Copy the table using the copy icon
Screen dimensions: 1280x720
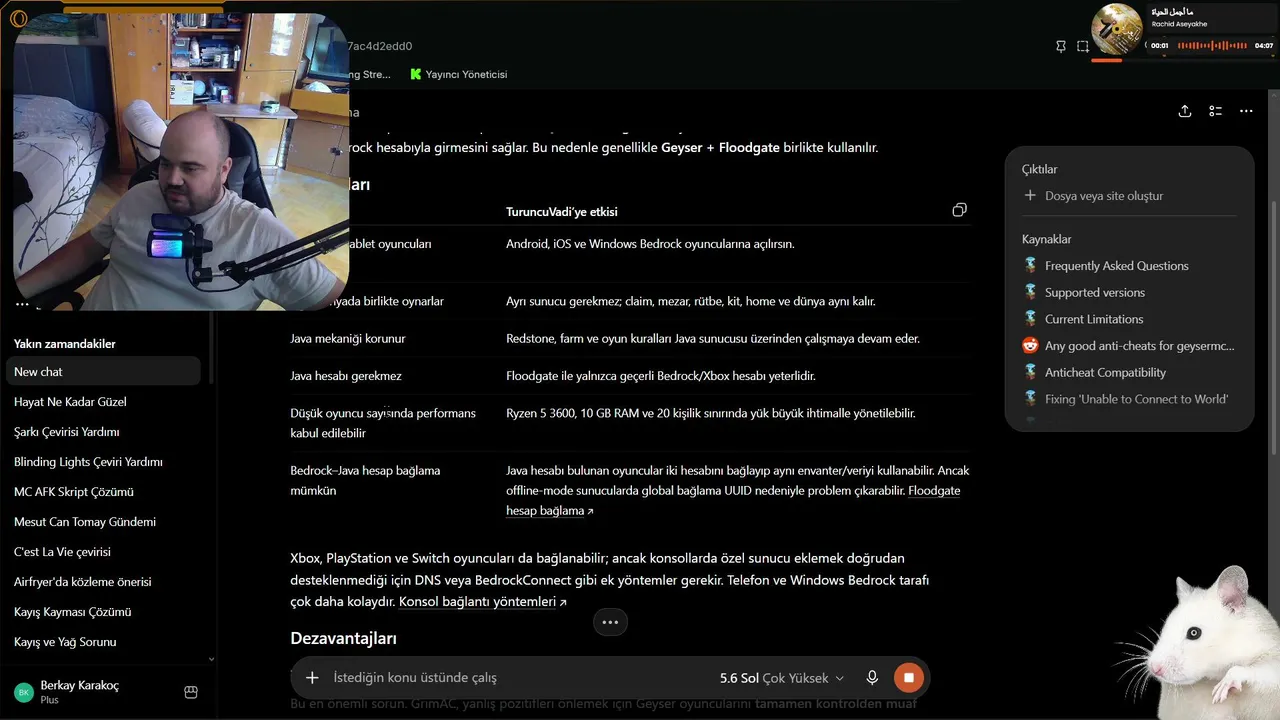pyautogui.click(x=960, y=210)
